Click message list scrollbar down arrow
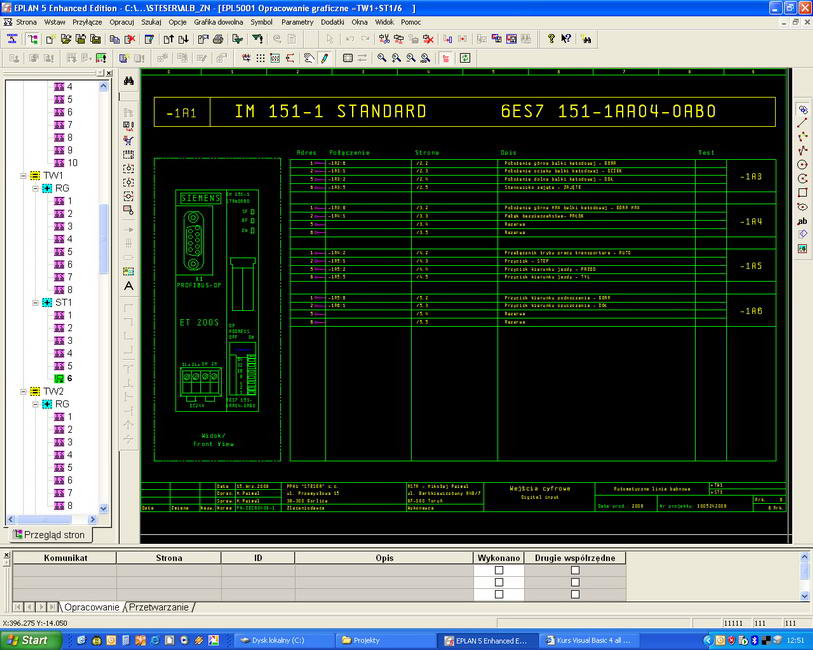The height and width of the screenshot is (650, 813). click(804, 596)
